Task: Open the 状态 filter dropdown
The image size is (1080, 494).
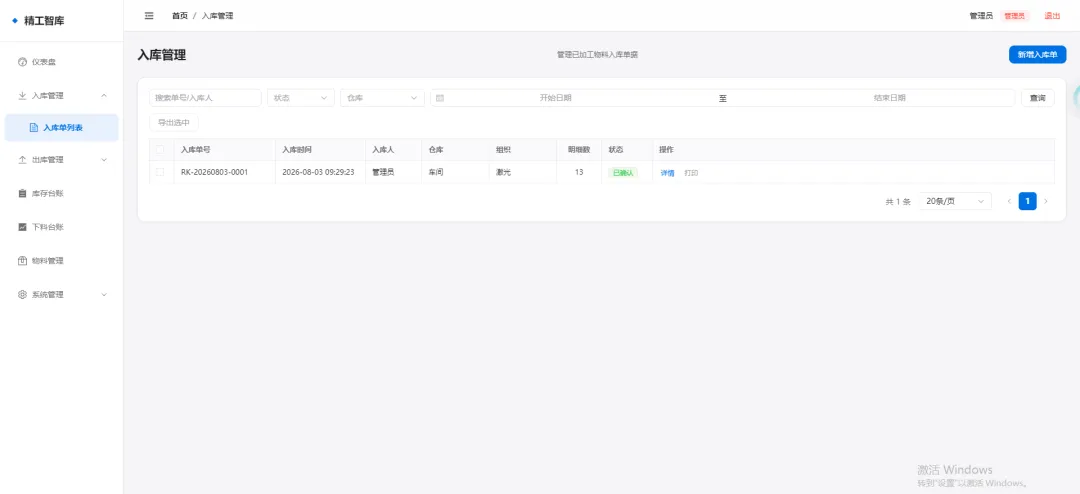Action: click(x=301, y=98)
